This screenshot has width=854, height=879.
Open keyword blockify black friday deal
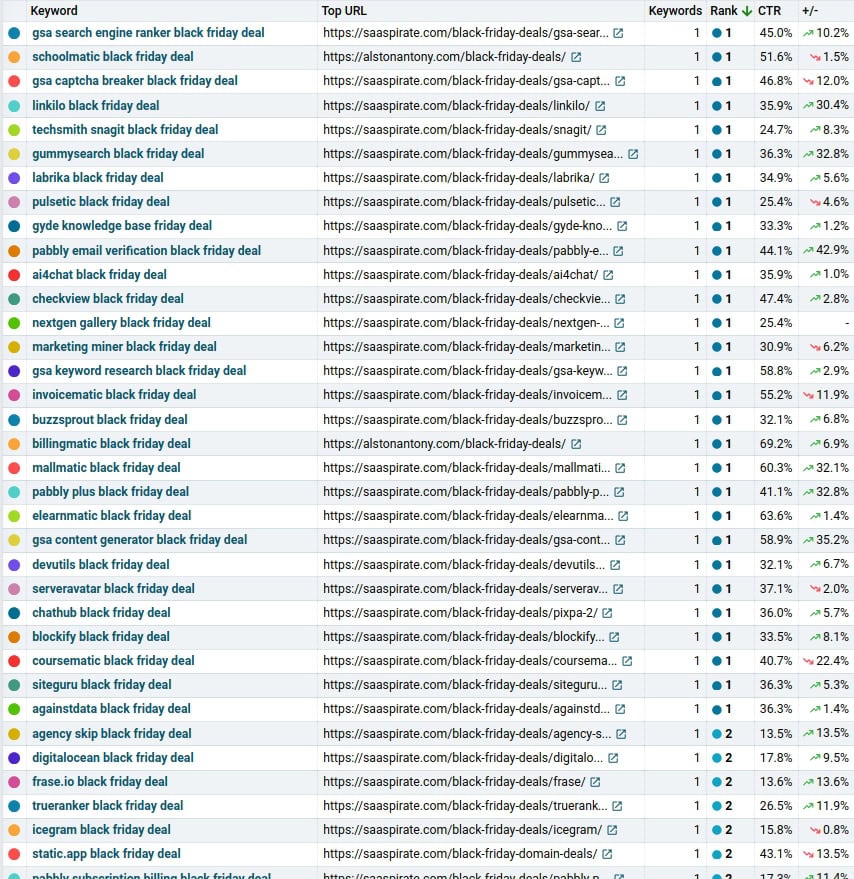pyautogui.click(x=101, y=636)
